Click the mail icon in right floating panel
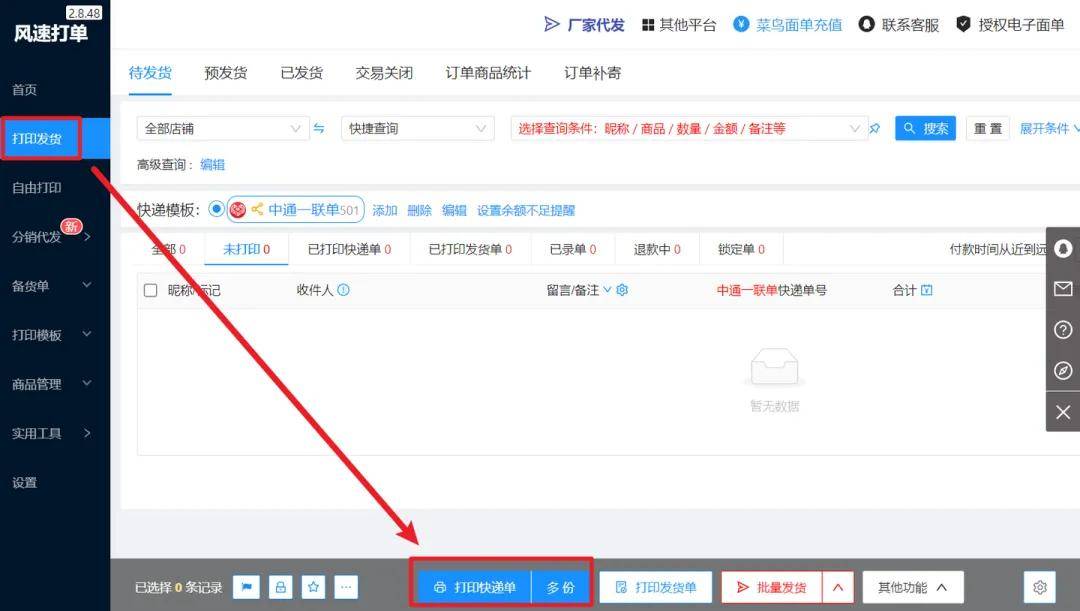Viewport: 1080px width, 611px height. point(1063,289)
